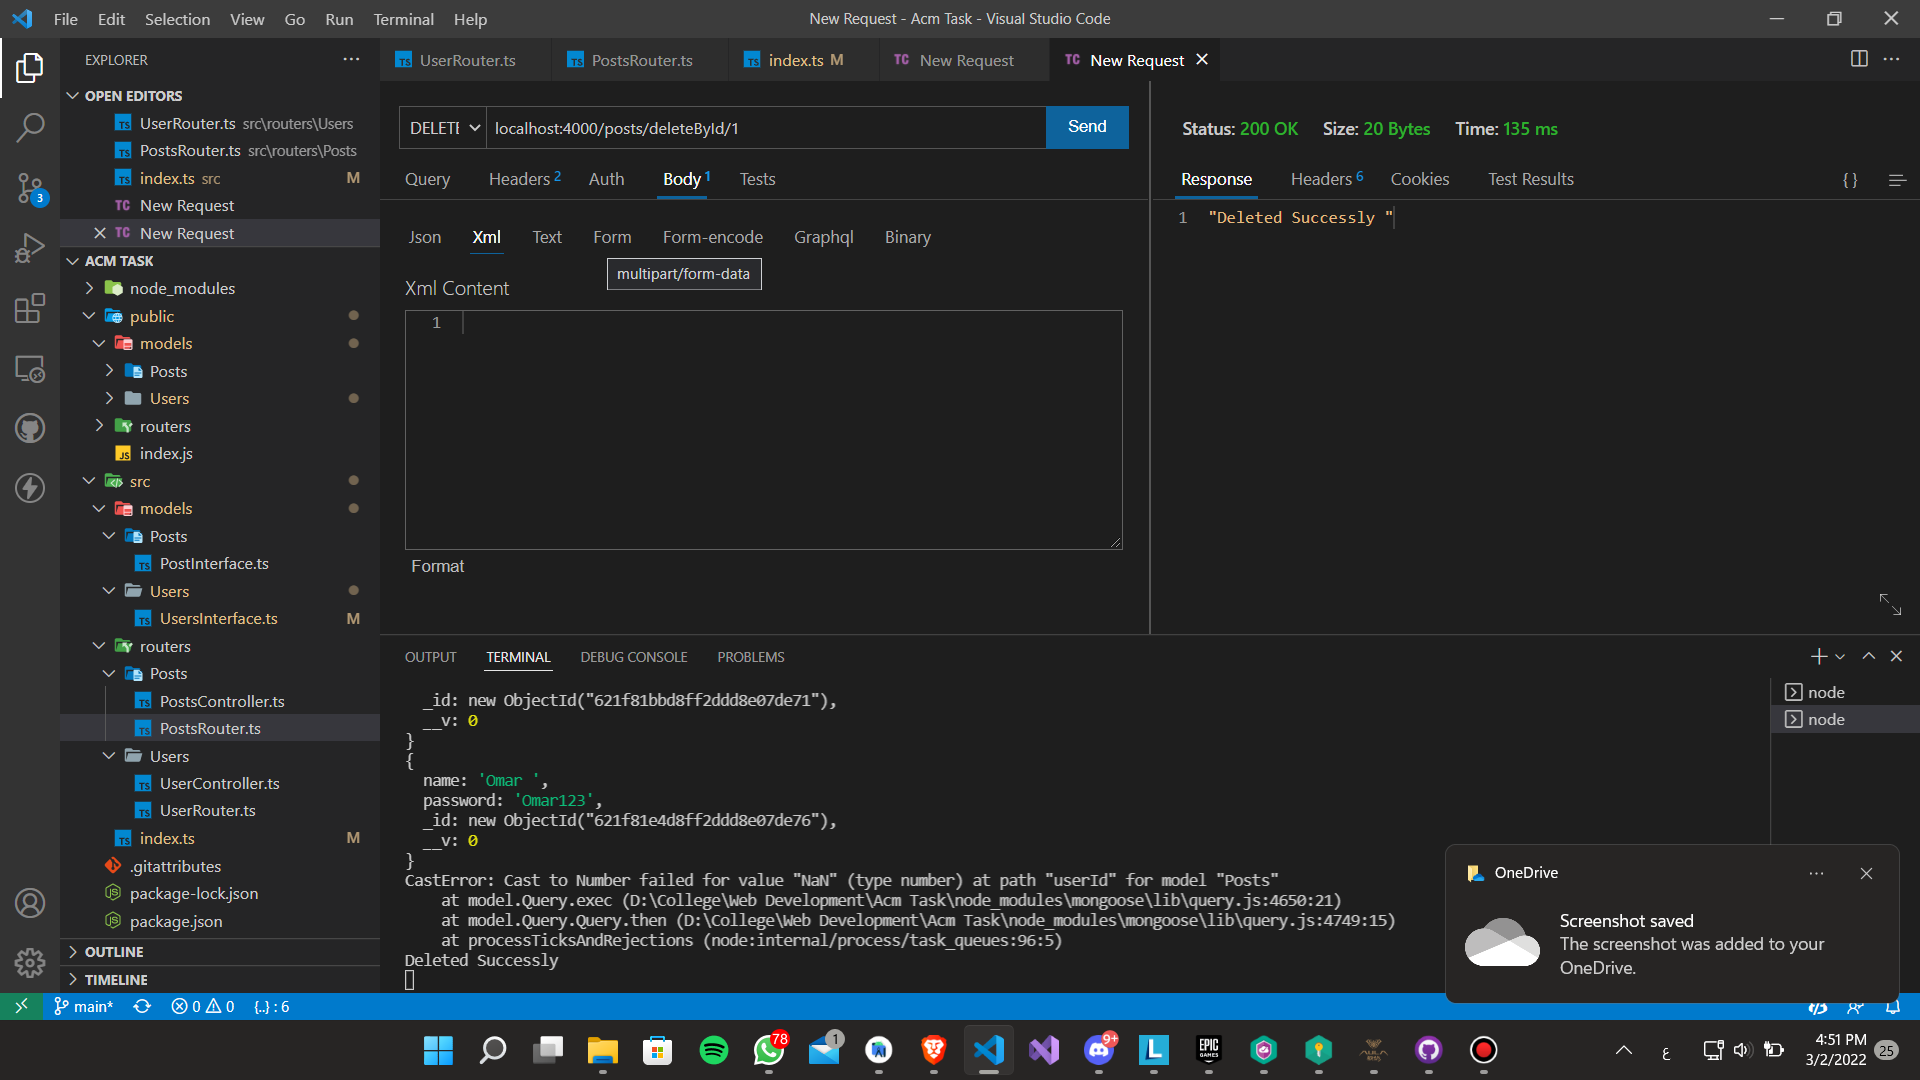Click the Accounts icon above settings

(x=30, y=902)
